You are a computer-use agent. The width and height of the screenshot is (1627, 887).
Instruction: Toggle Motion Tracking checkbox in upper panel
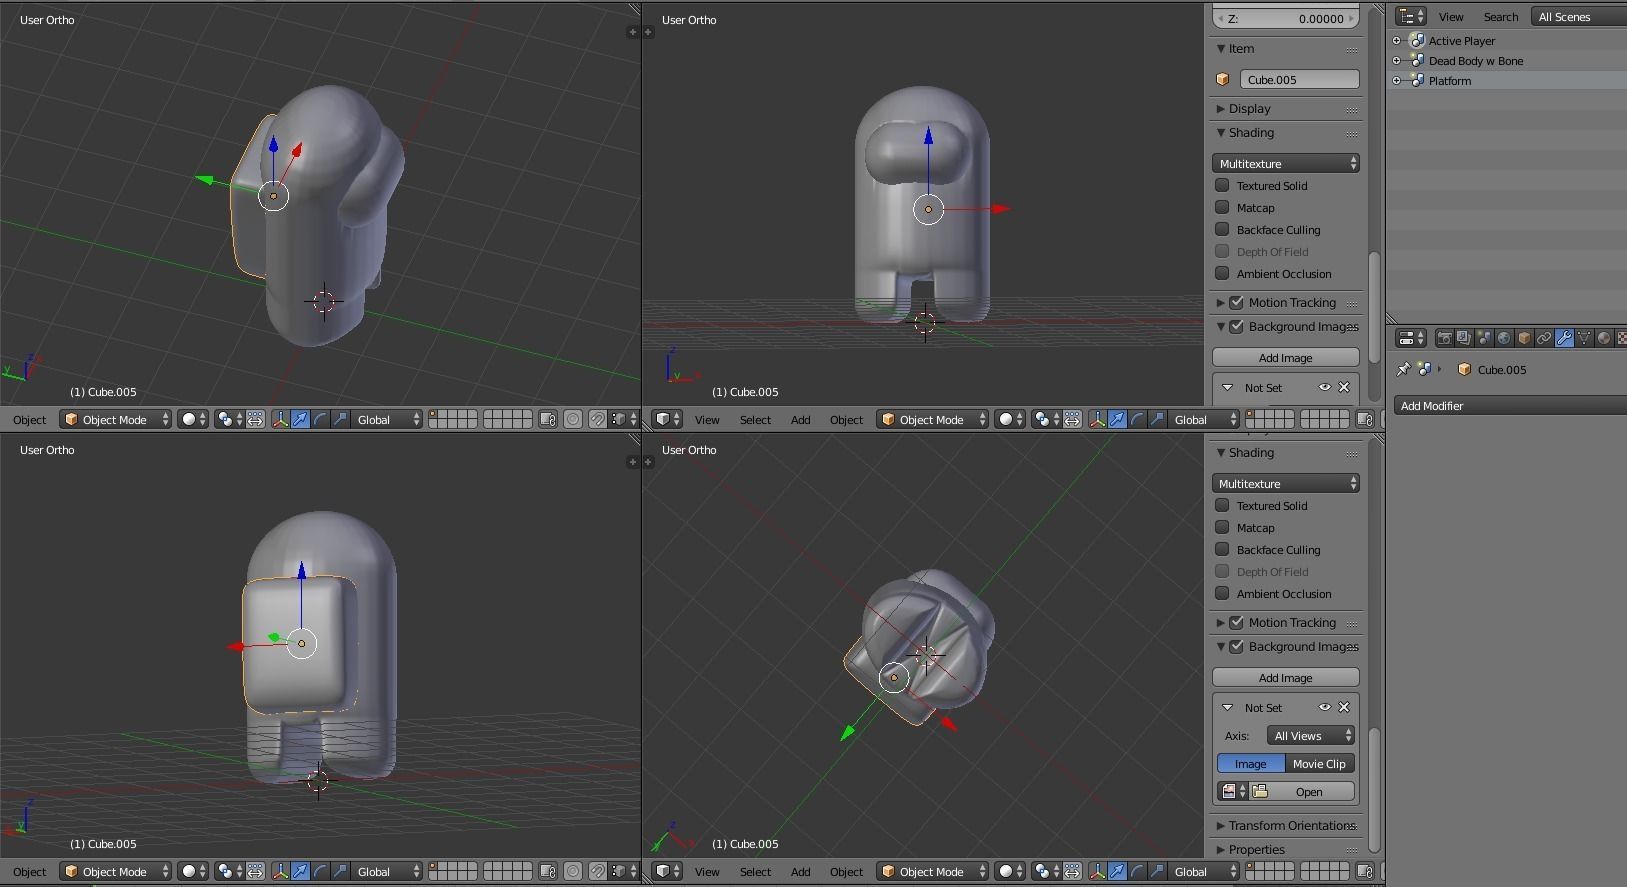[1237, 302]
